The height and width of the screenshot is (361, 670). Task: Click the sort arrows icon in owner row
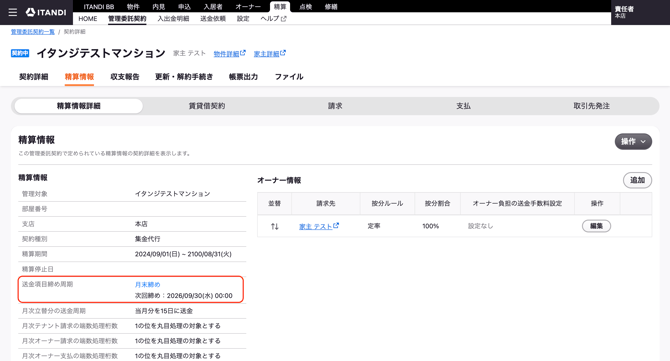click(275, 226)
